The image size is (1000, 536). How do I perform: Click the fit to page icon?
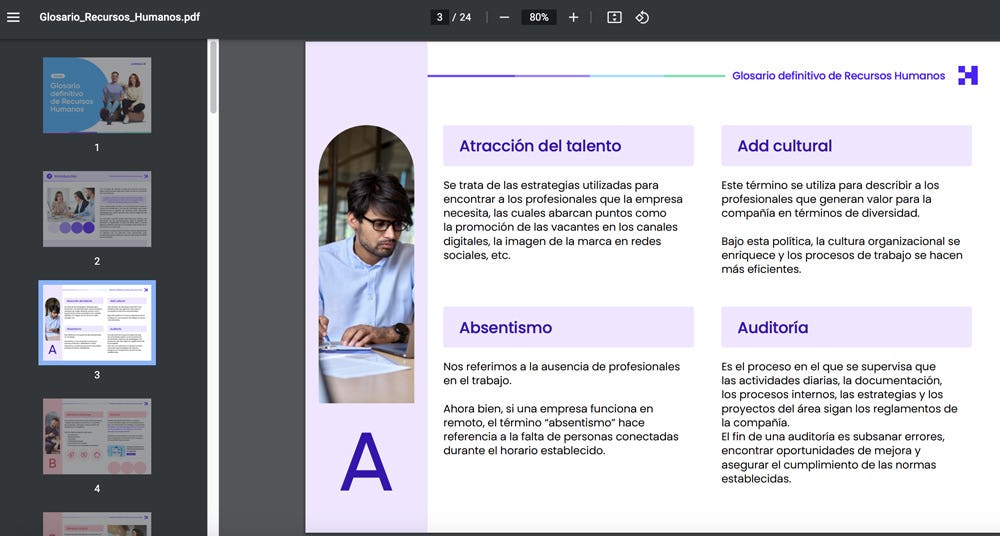[x=614, y=17]
